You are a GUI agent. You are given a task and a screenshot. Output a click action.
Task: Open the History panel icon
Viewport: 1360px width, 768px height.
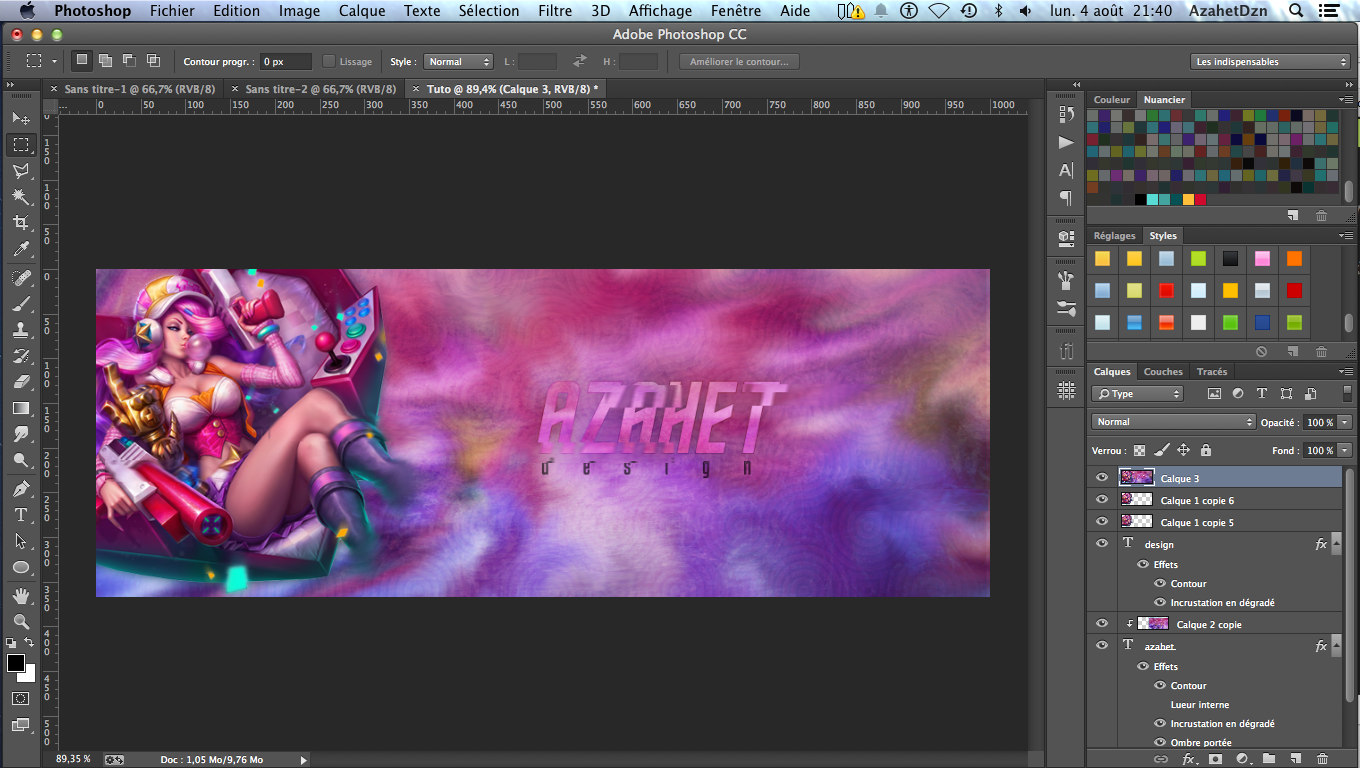click(1066, 115)
